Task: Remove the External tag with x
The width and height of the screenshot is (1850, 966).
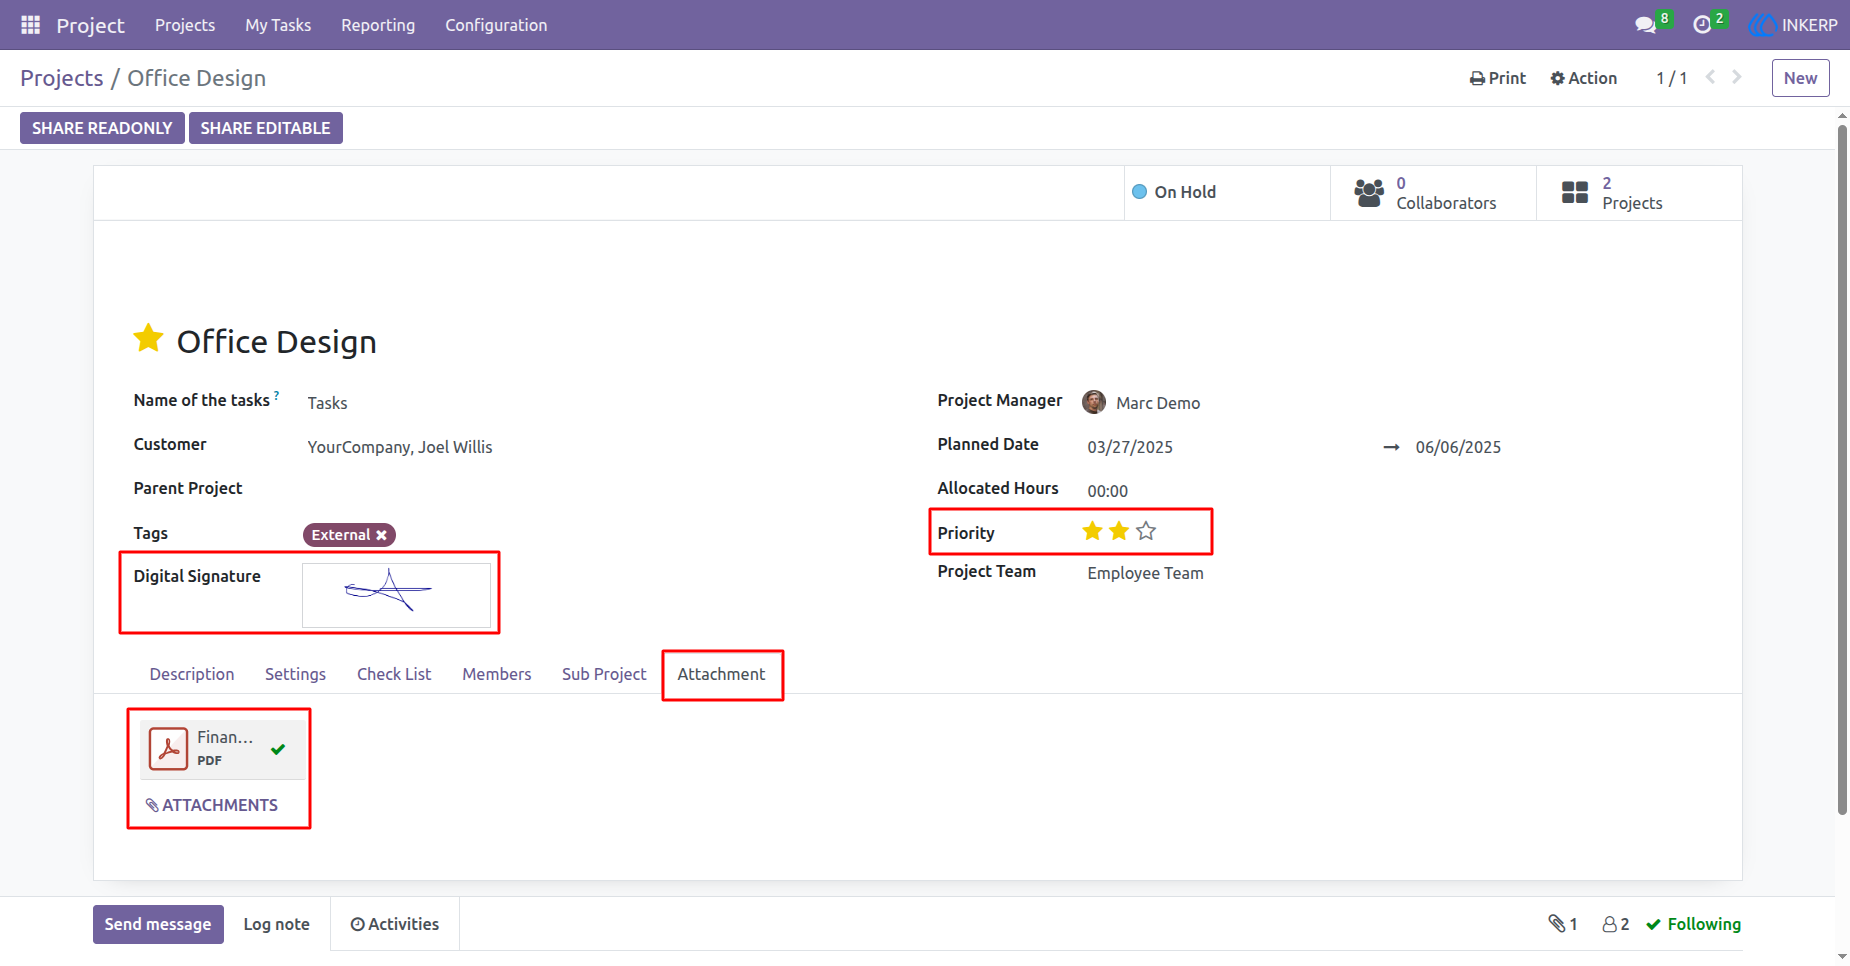Action: pos(381,535)
